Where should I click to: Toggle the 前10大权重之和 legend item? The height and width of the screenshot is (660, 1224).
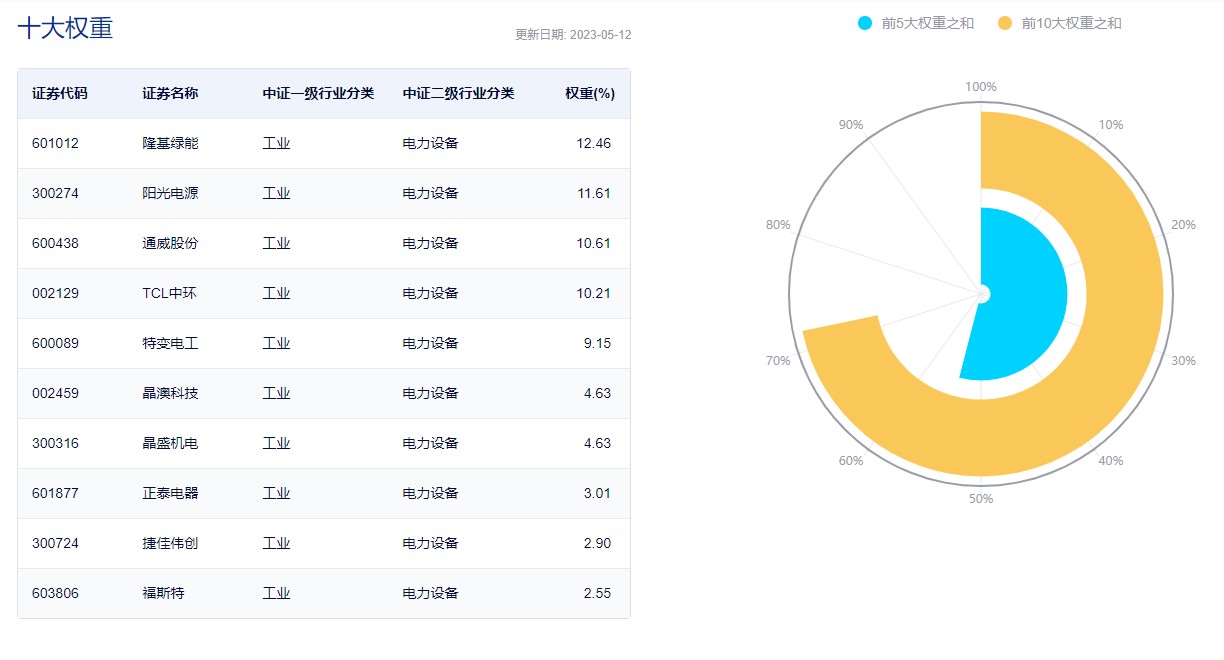click(x=1071, y=23)
